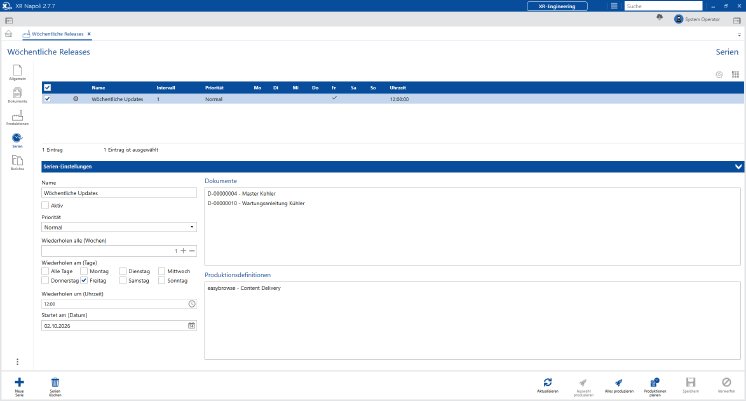Uncheck the Wöchentliche Updates row checkbox
Image resolution: width=746 pixels, height=401 pixels.
[47, 99]
